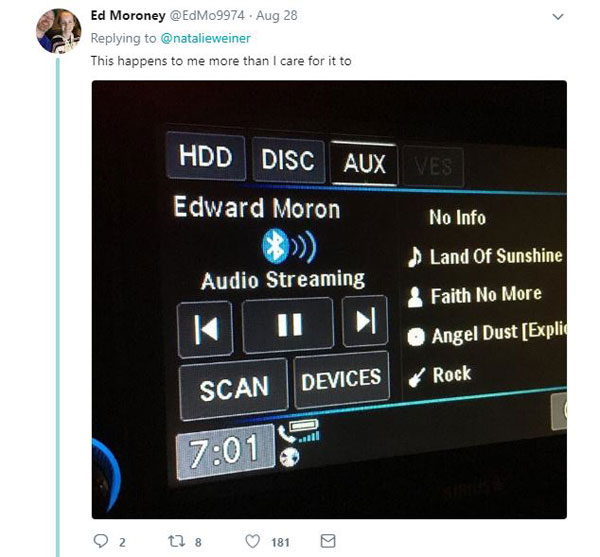600x557 pixels.
Task: Open the @natalieweiner mention link
Action: pyautogui.click(x=205, y=38)
